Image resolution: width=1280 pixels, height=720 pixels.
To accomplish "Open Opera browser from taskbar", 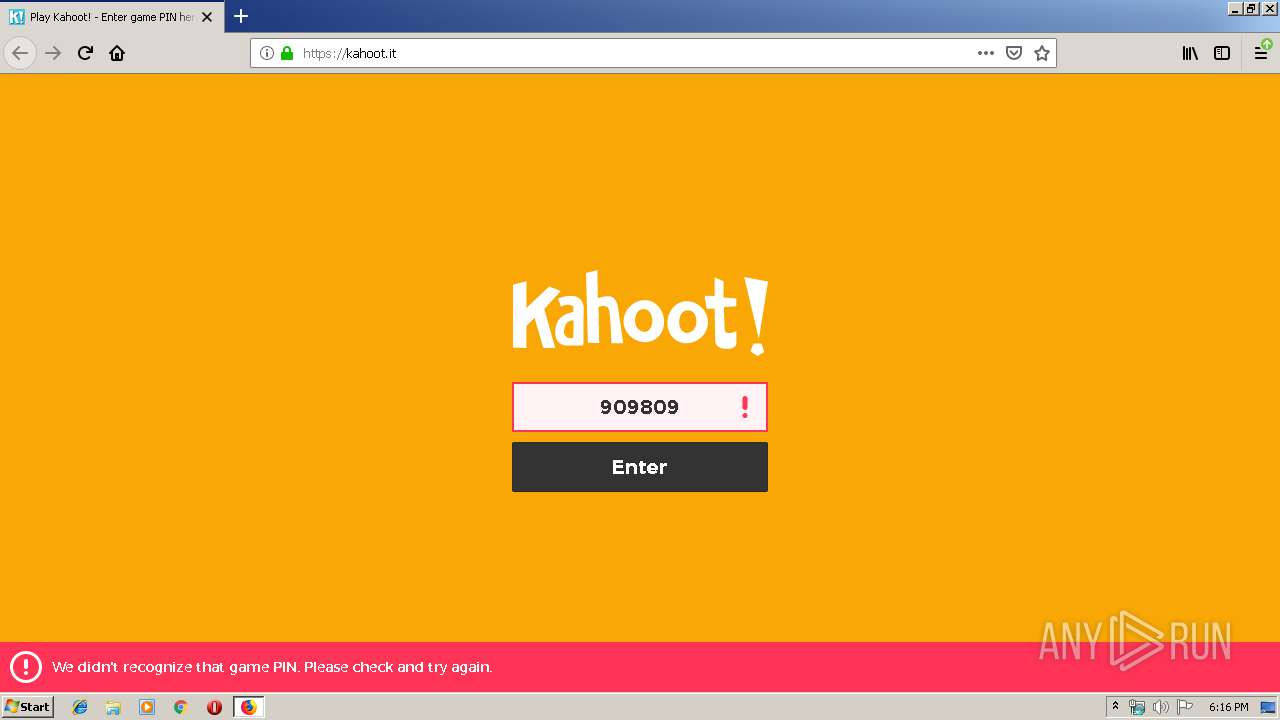I will (214, 707).
